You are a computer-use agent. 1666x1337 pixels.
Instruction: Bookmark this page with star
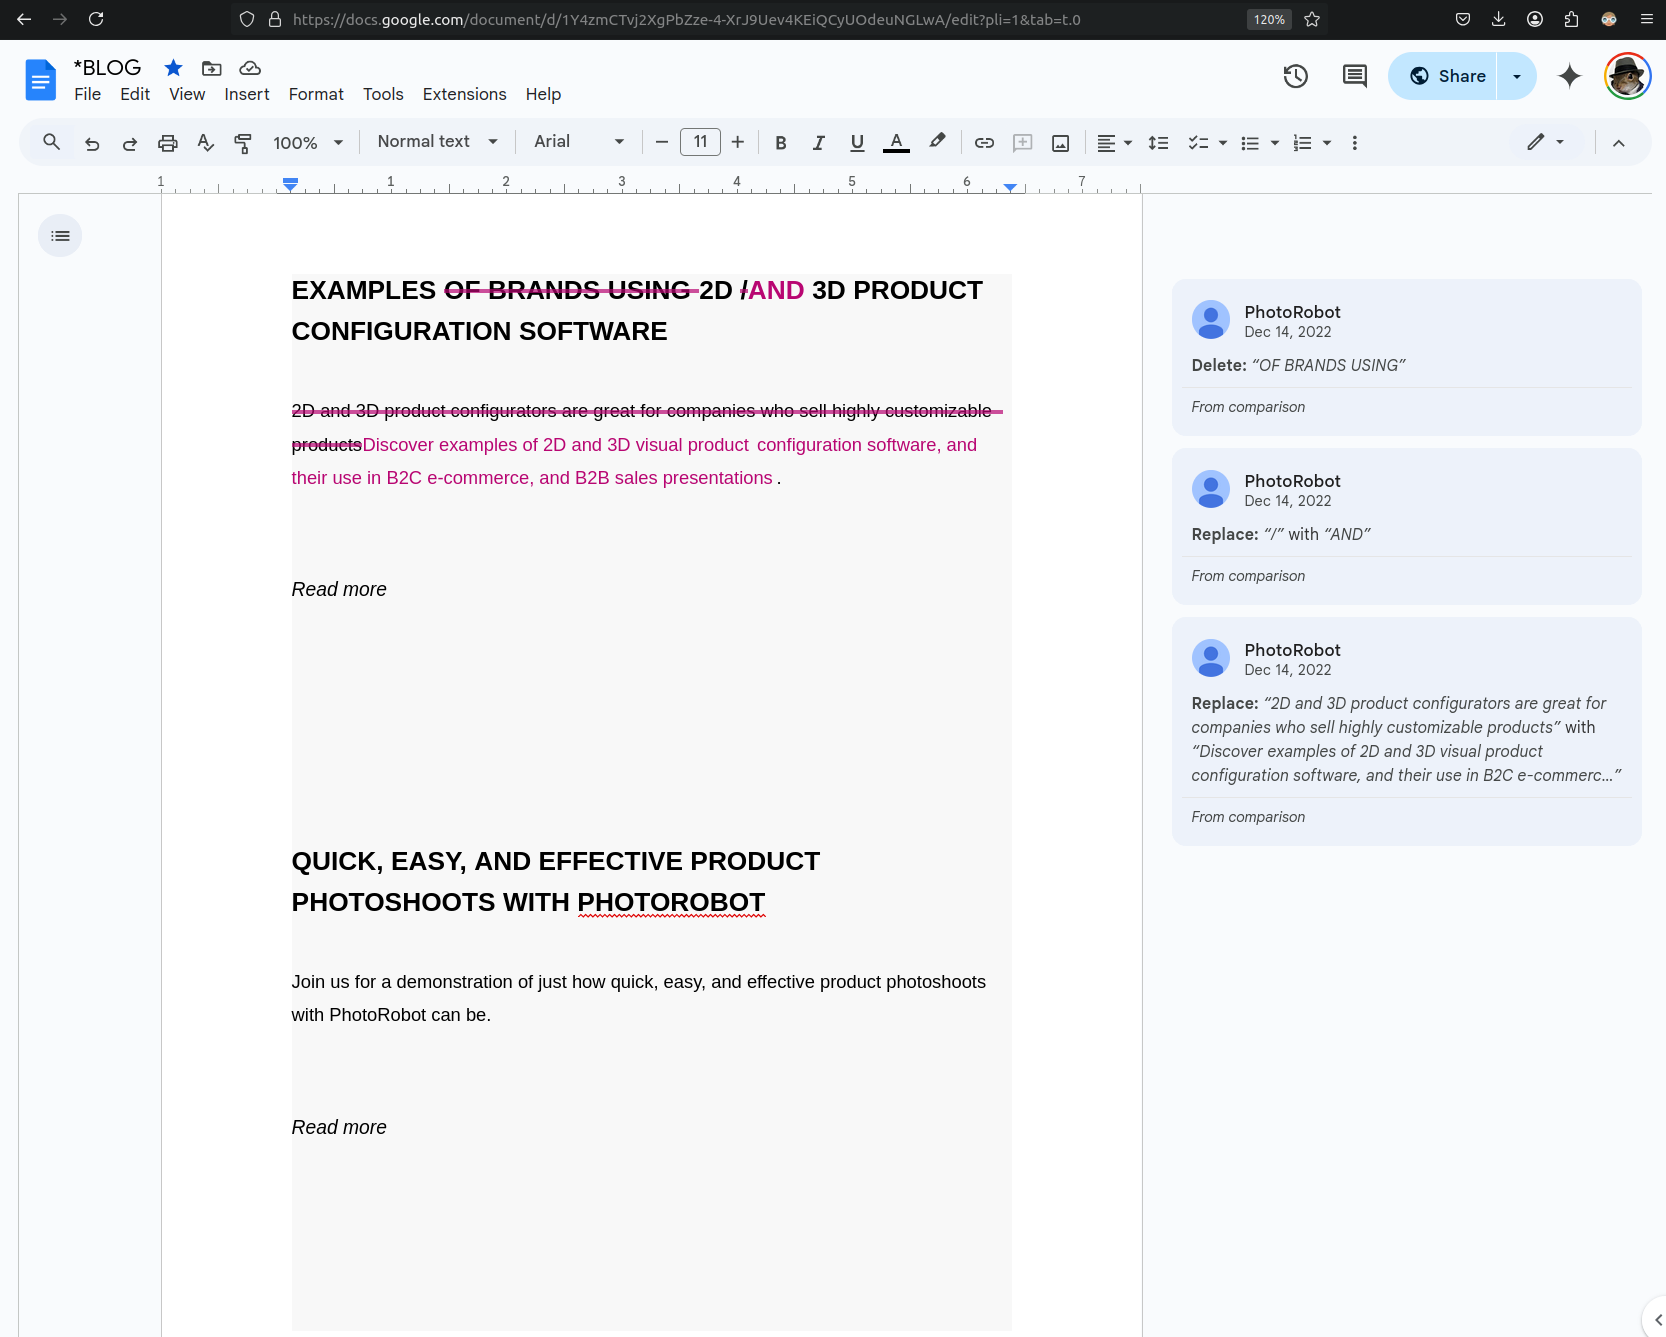1312,19
